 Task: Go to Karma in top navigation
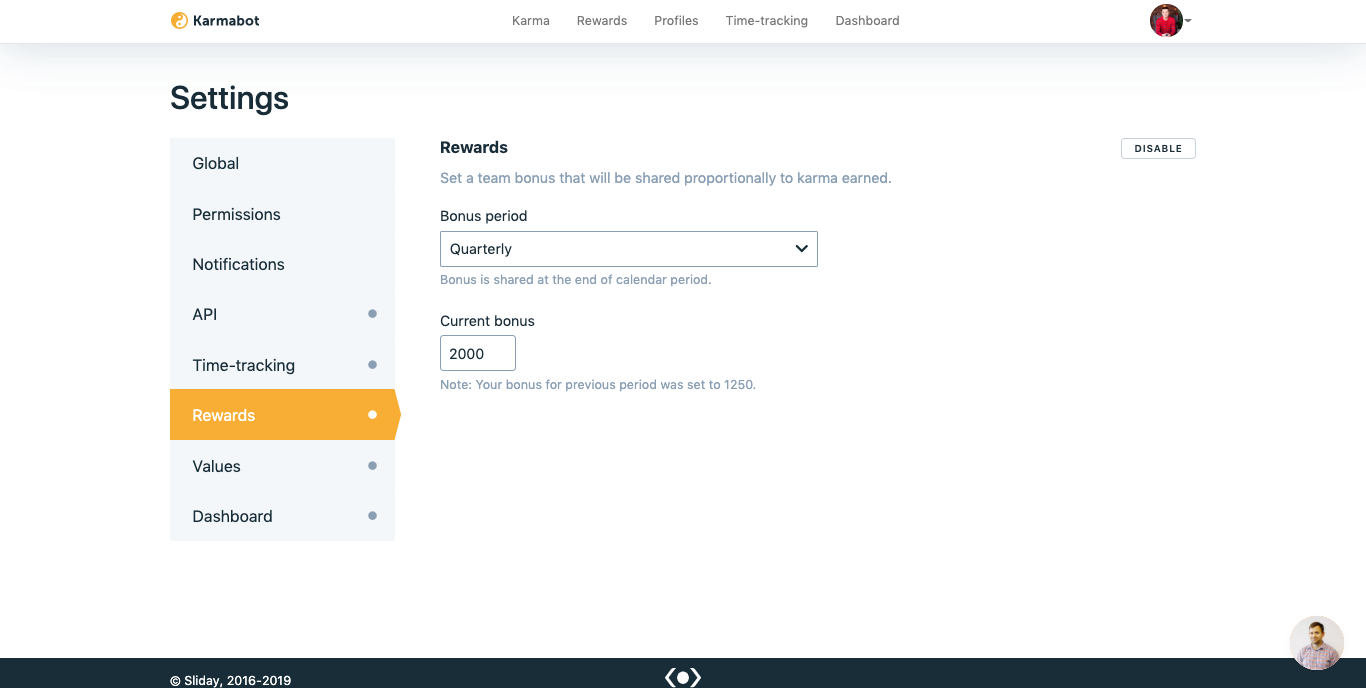(531, 20)
